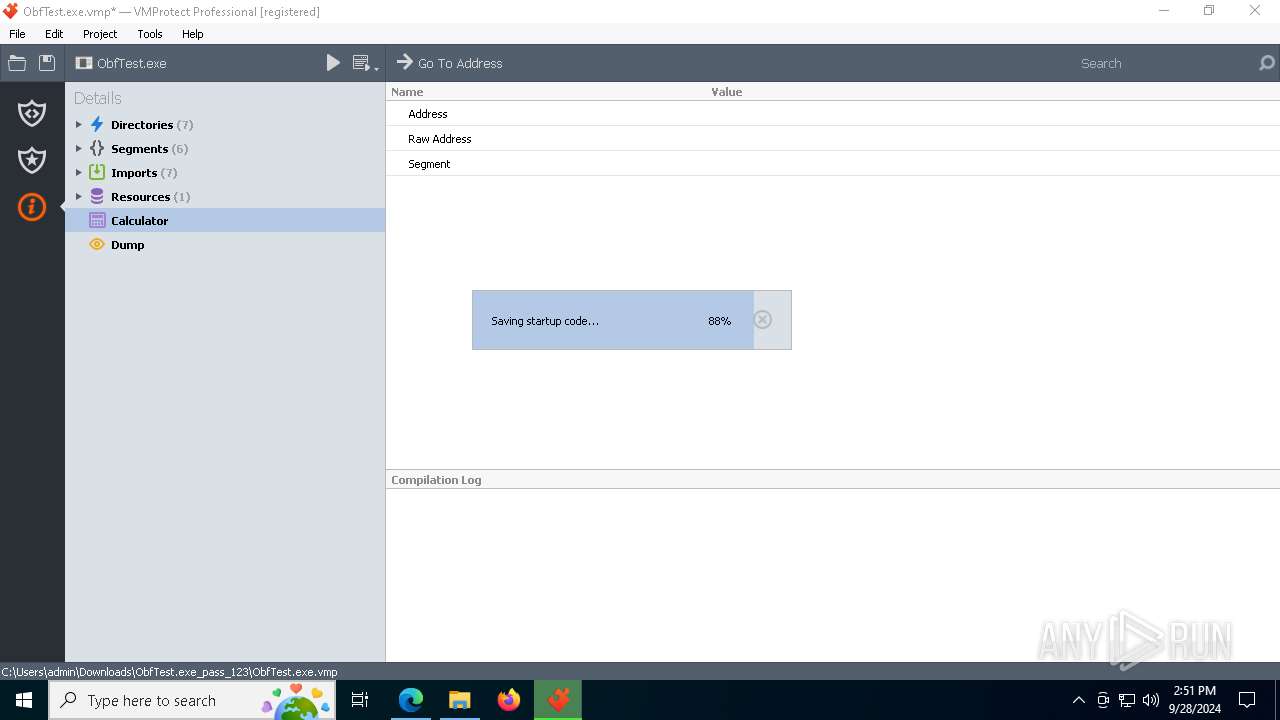Select the Calculator icon in tree
The image size is (1280, 720).
(x=97, y=221)
